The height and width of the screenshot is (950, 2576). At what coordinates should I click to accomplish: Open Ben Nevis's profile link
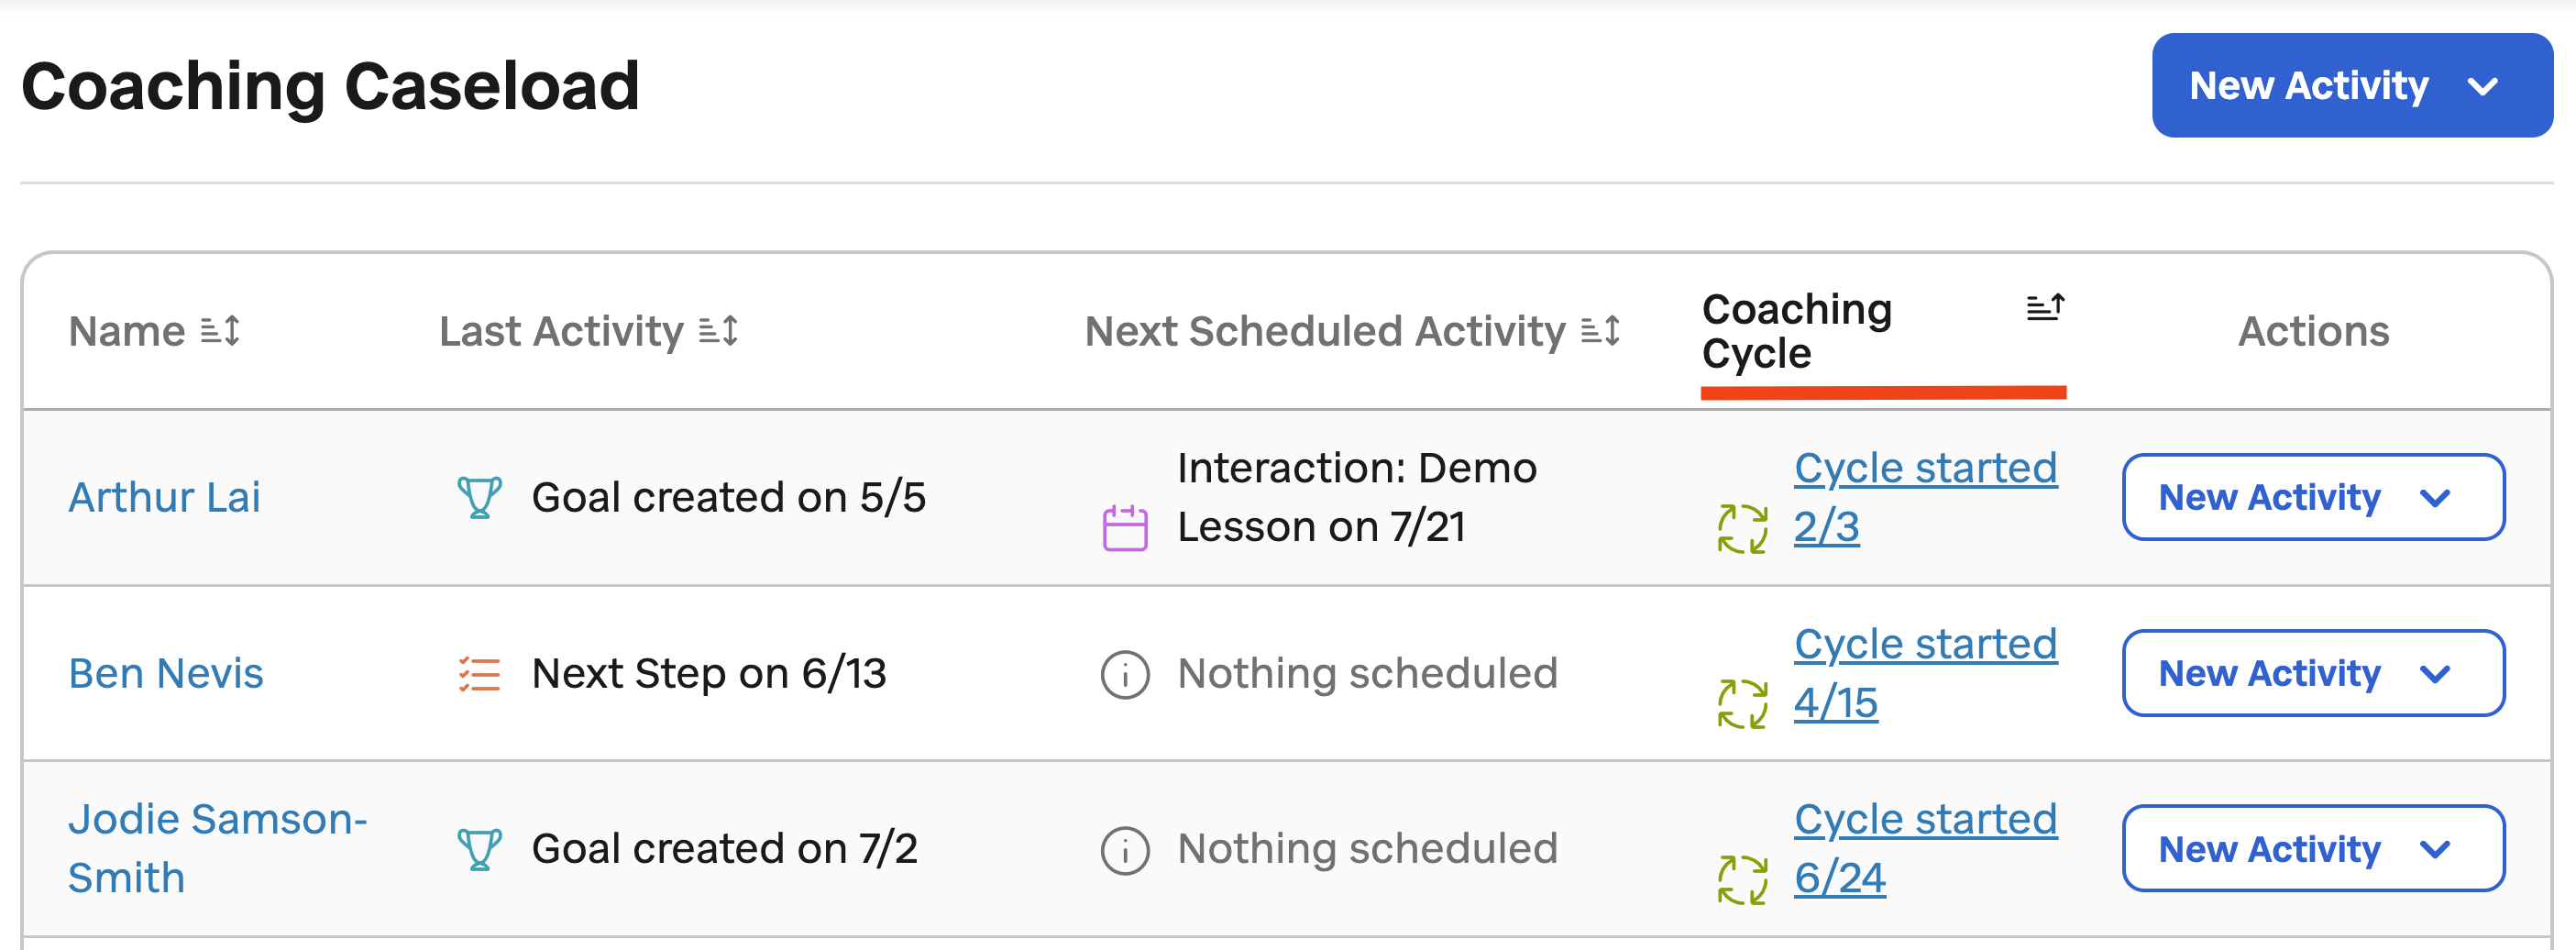[166, 673]
